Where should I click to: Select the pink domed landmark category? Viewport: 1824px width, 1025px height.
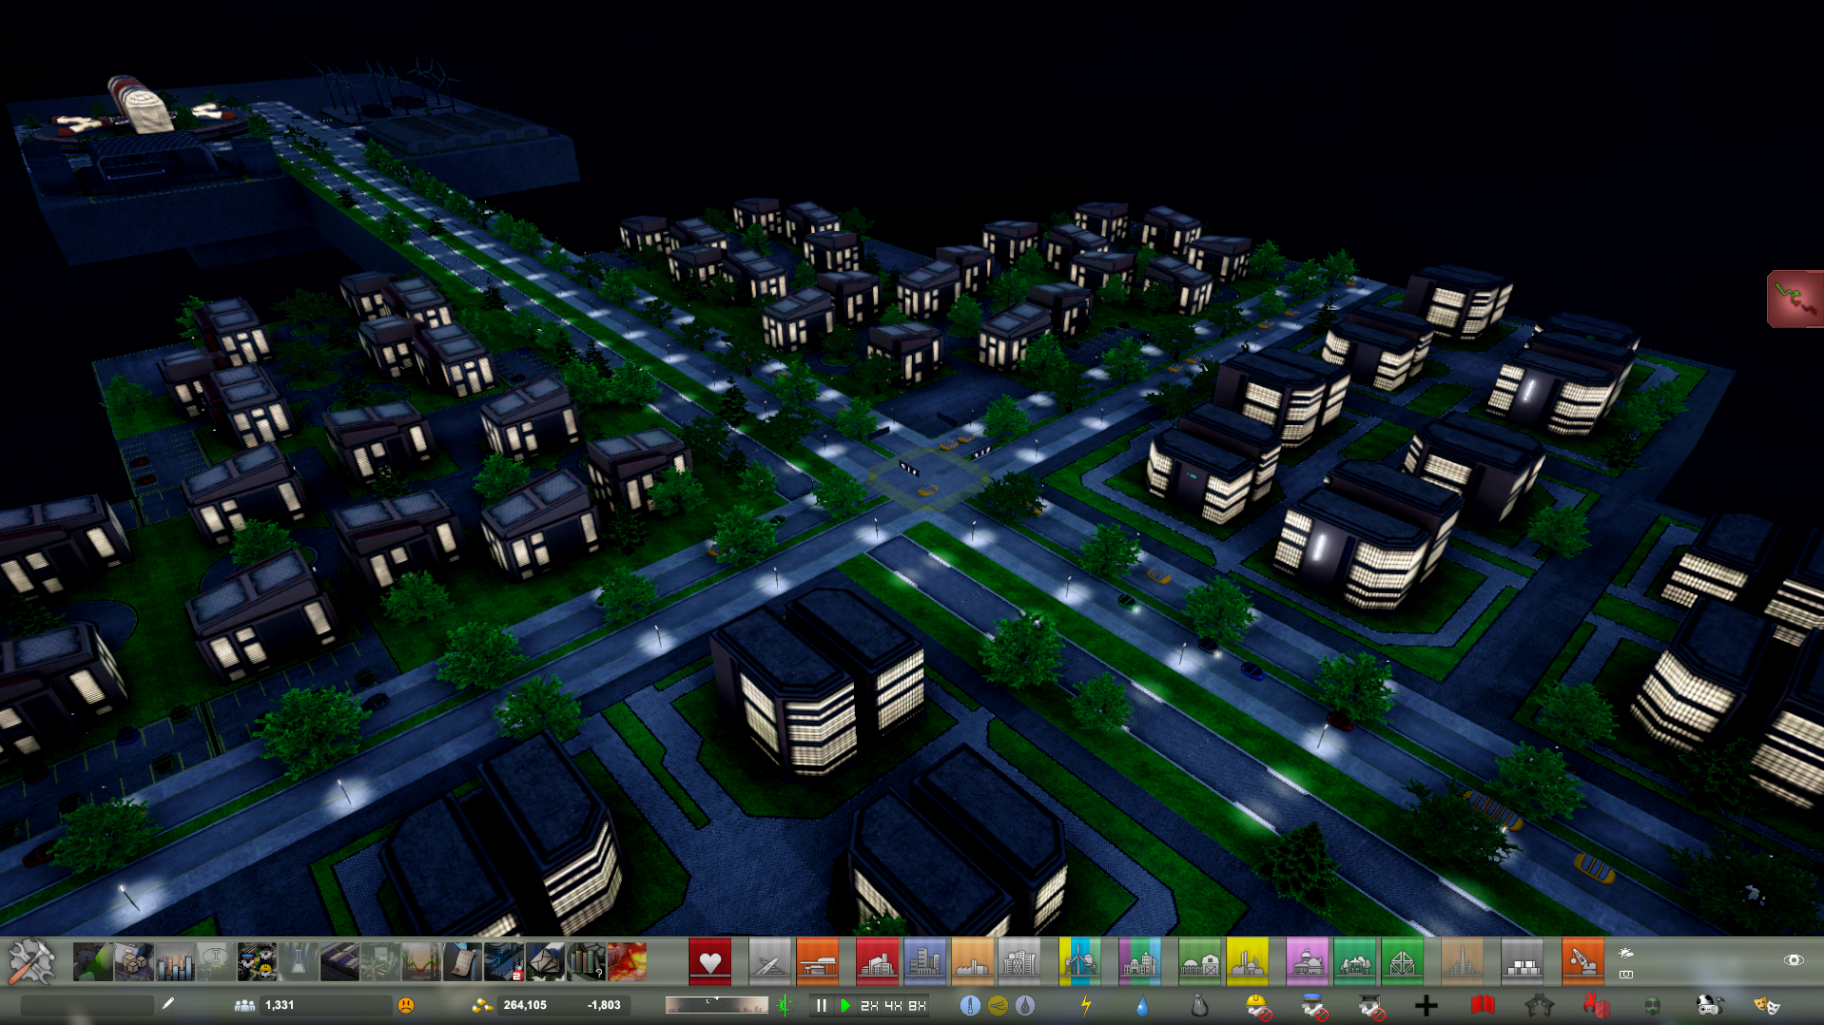(1307, 962)
